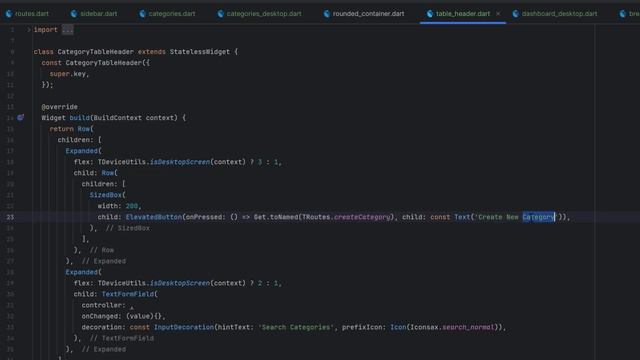The width and height of the screenshot is (640, 360).
Task: Click the @override annotation
Action: [x=60, y=107]
